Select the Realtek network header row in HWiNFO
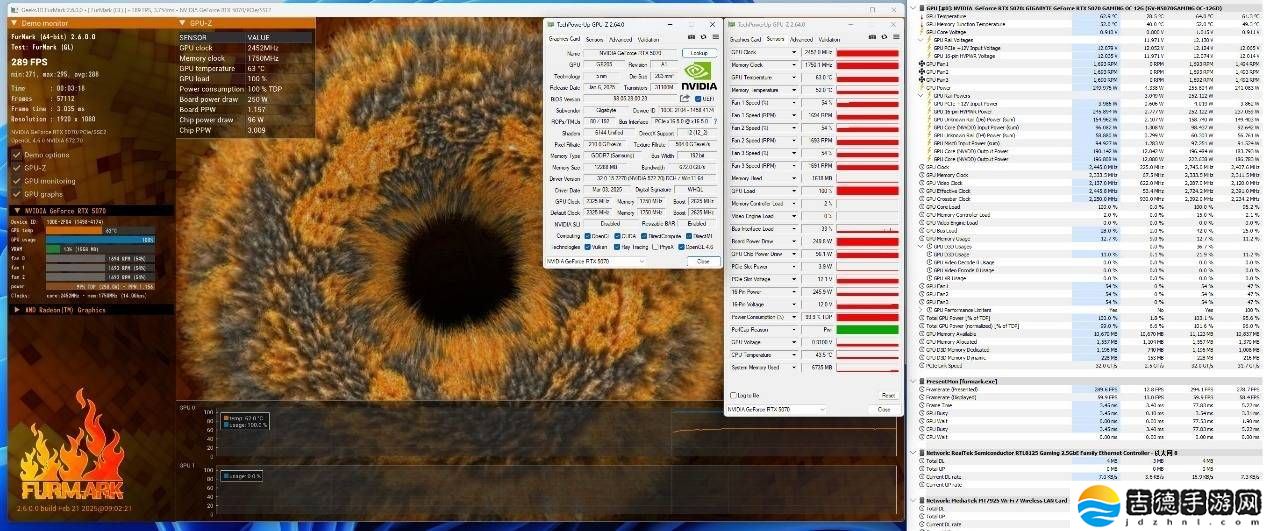The height and width of the screenshot is (531, 1270). click(1090, 452)
